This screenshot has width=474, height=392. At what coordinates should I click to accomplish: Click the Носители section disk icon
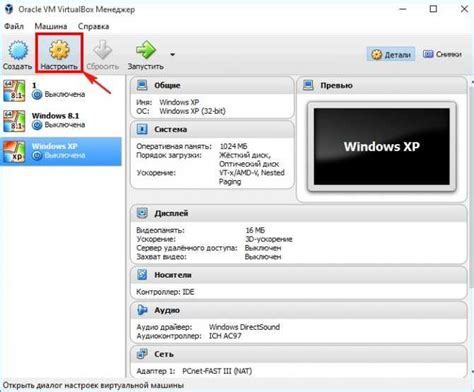142,275
